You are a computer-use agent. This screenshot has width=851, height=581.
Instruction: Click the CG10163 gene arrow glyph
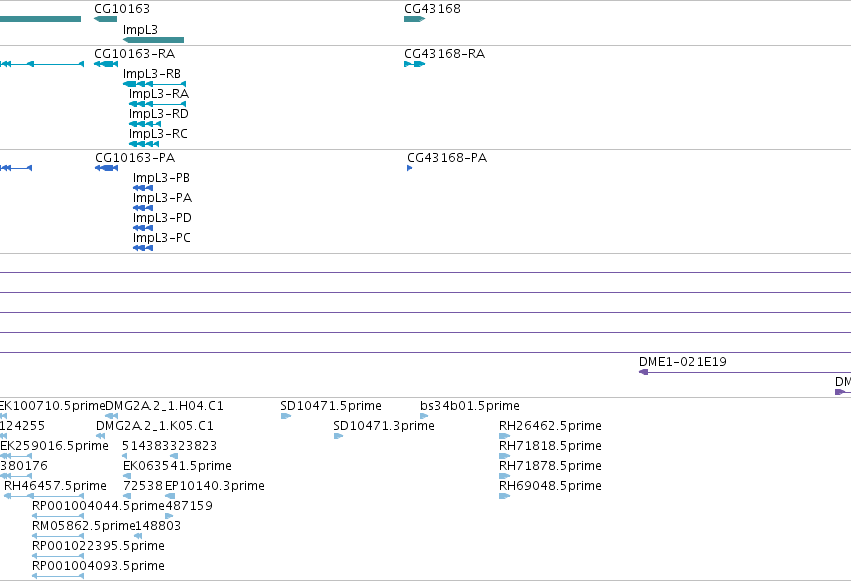(105, 19)
